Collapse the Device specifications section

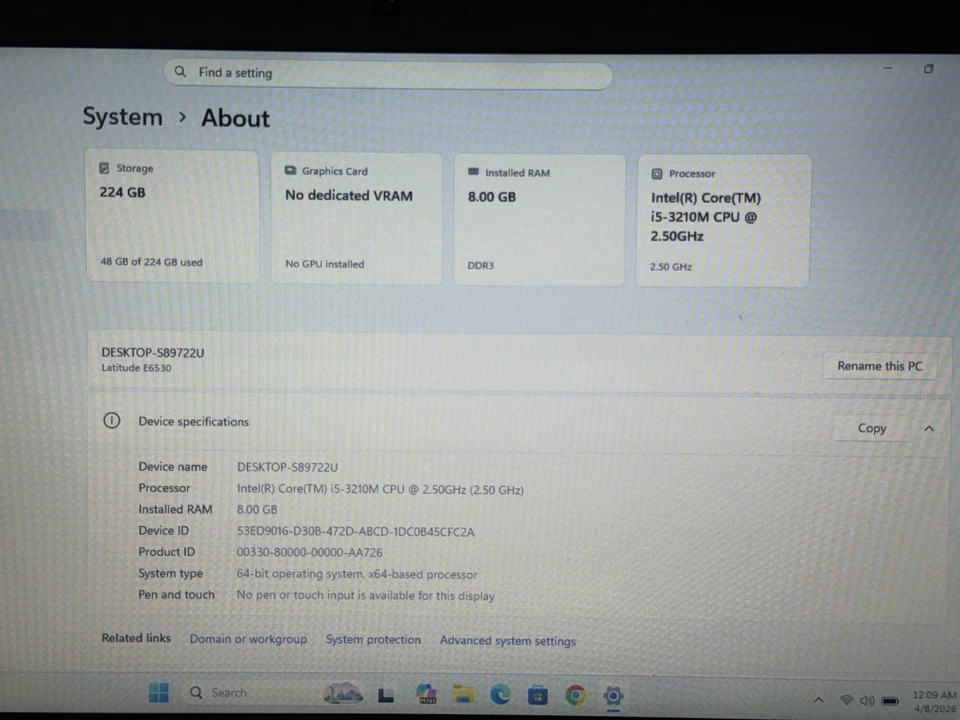point(929,429)
